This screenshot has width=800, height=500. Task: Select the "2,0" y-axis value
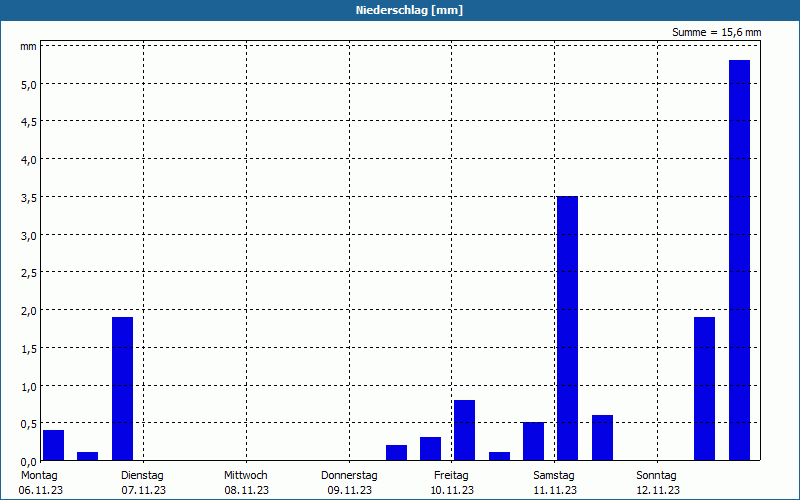click(x=29, y=311)
